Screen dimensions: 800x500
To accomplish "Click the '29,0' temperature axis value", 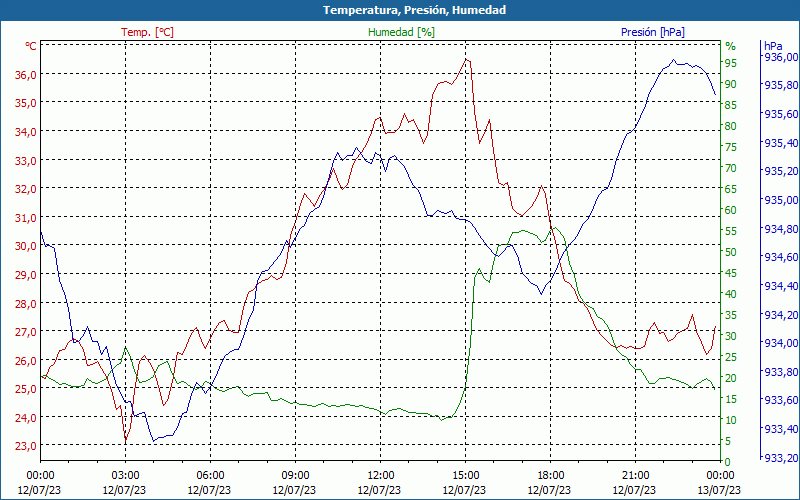I will [27, 274].
